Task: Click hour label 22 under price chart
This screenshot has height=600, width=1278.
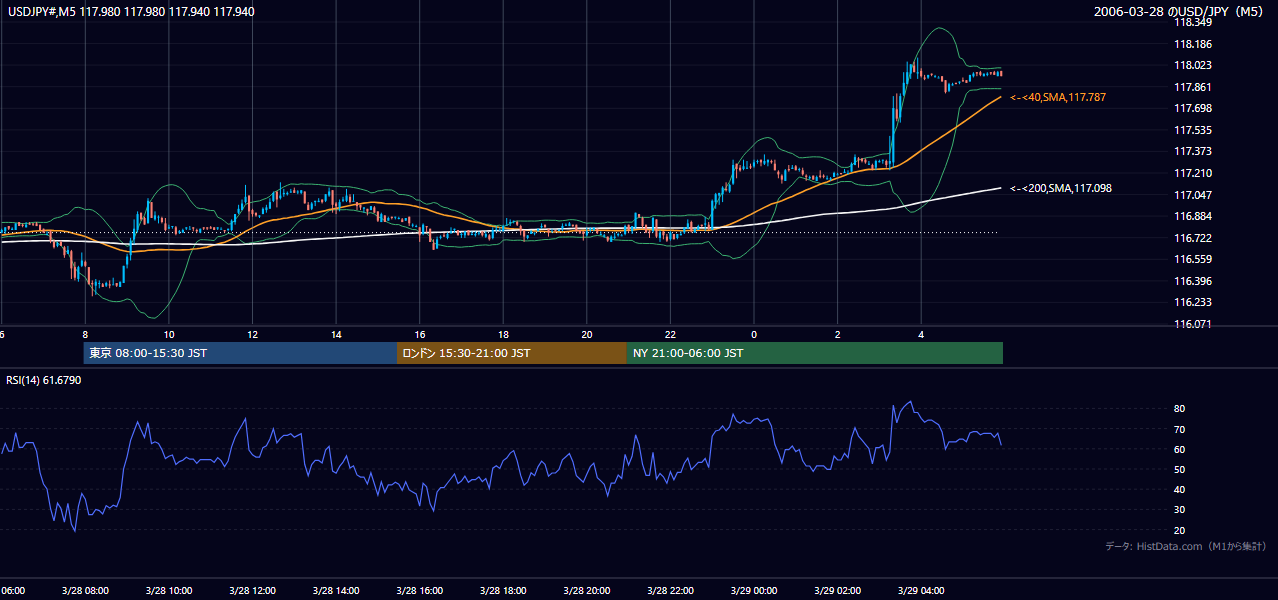Action: pyautogui.click(x=670, y=335)
